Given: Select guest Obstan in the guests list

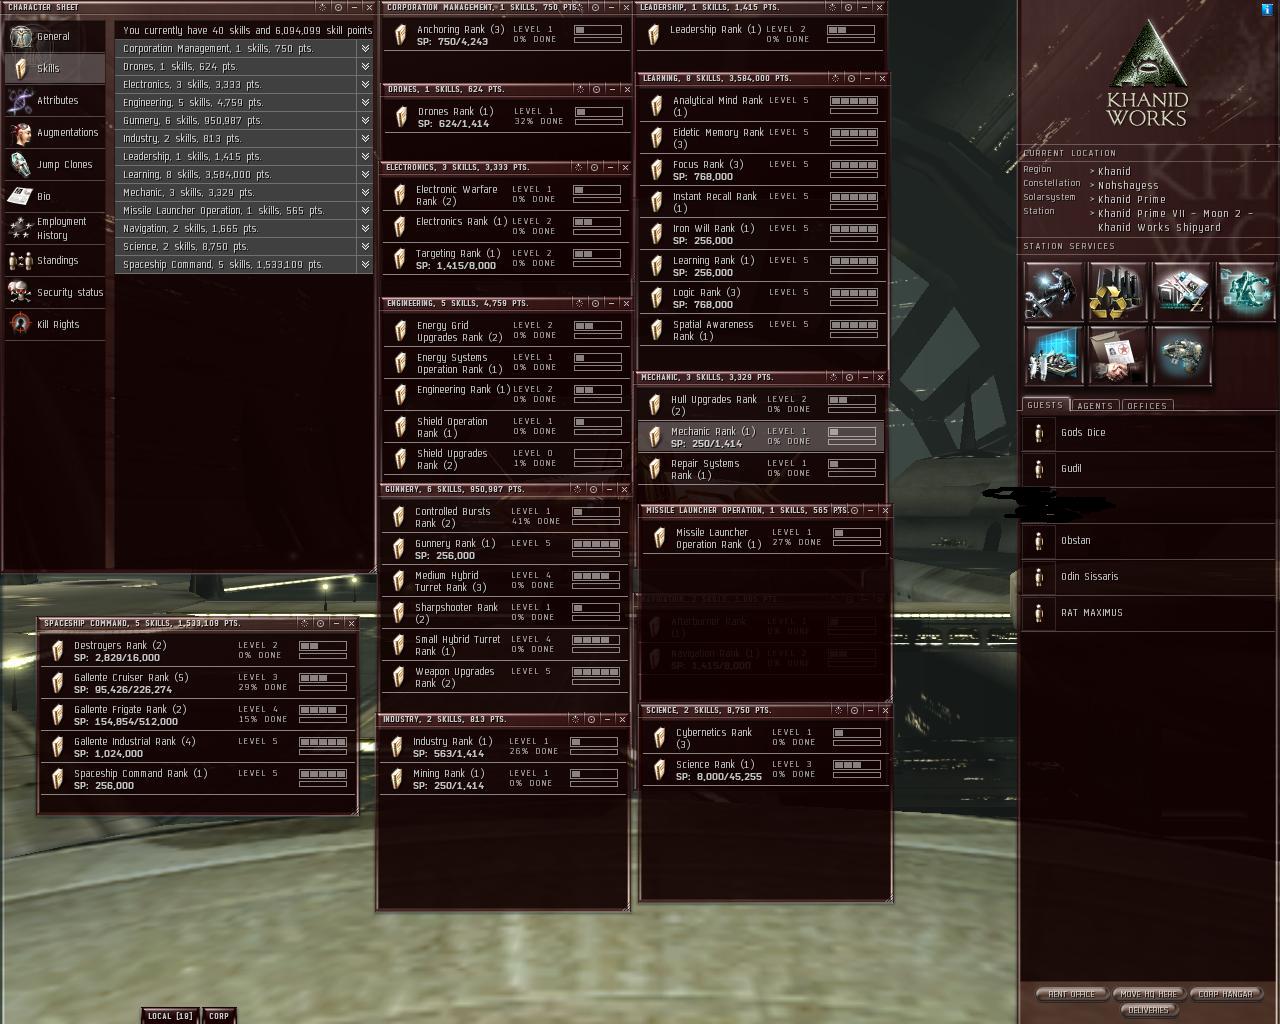Looking at the screenshot, I should pos(1149,541).
